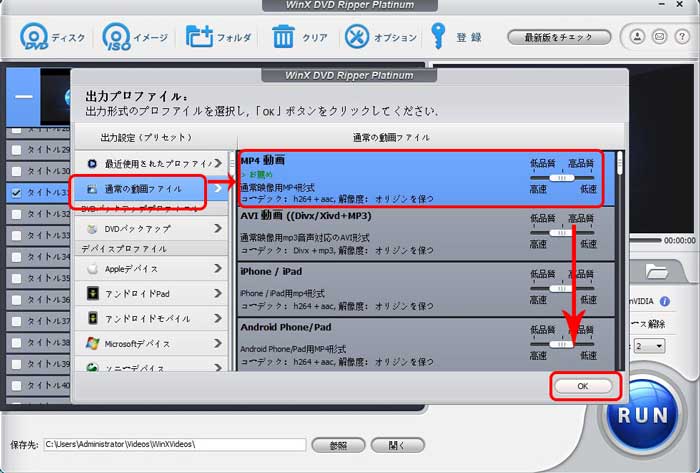Check the タイトル29 checkbox
Image resolution: width=700 pixels, height=473 pixels.
point(17,149)
